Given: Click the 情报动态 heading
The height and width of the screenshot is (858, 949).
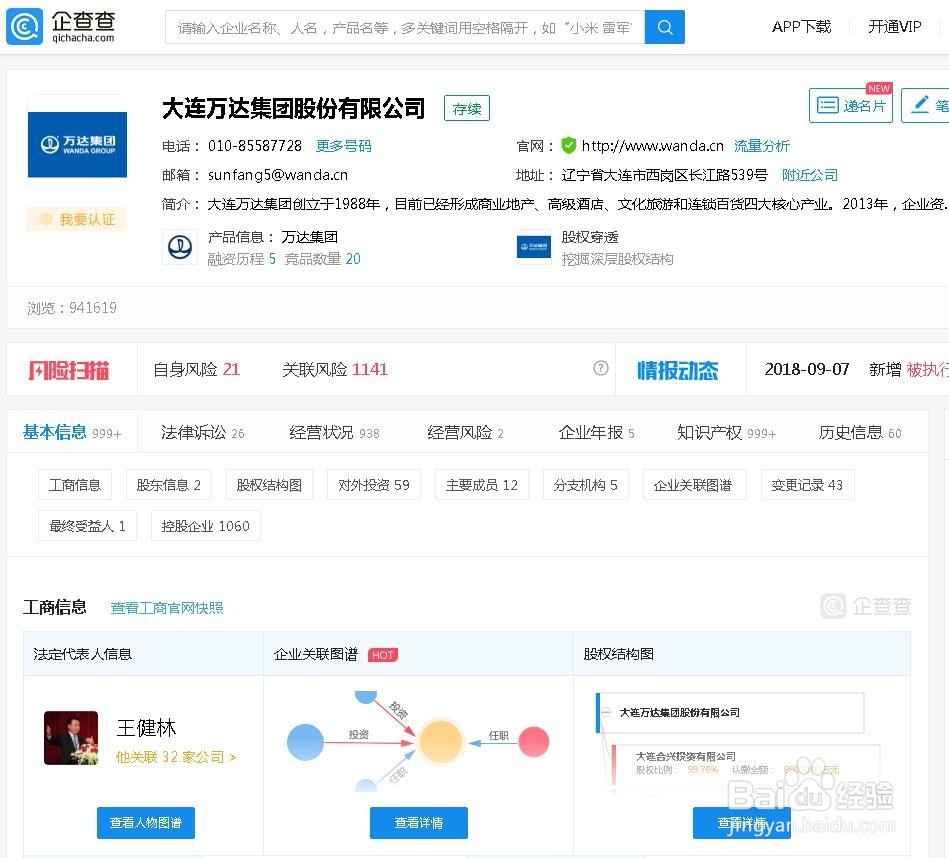Looking at the screenshot, I should point(678,370).
